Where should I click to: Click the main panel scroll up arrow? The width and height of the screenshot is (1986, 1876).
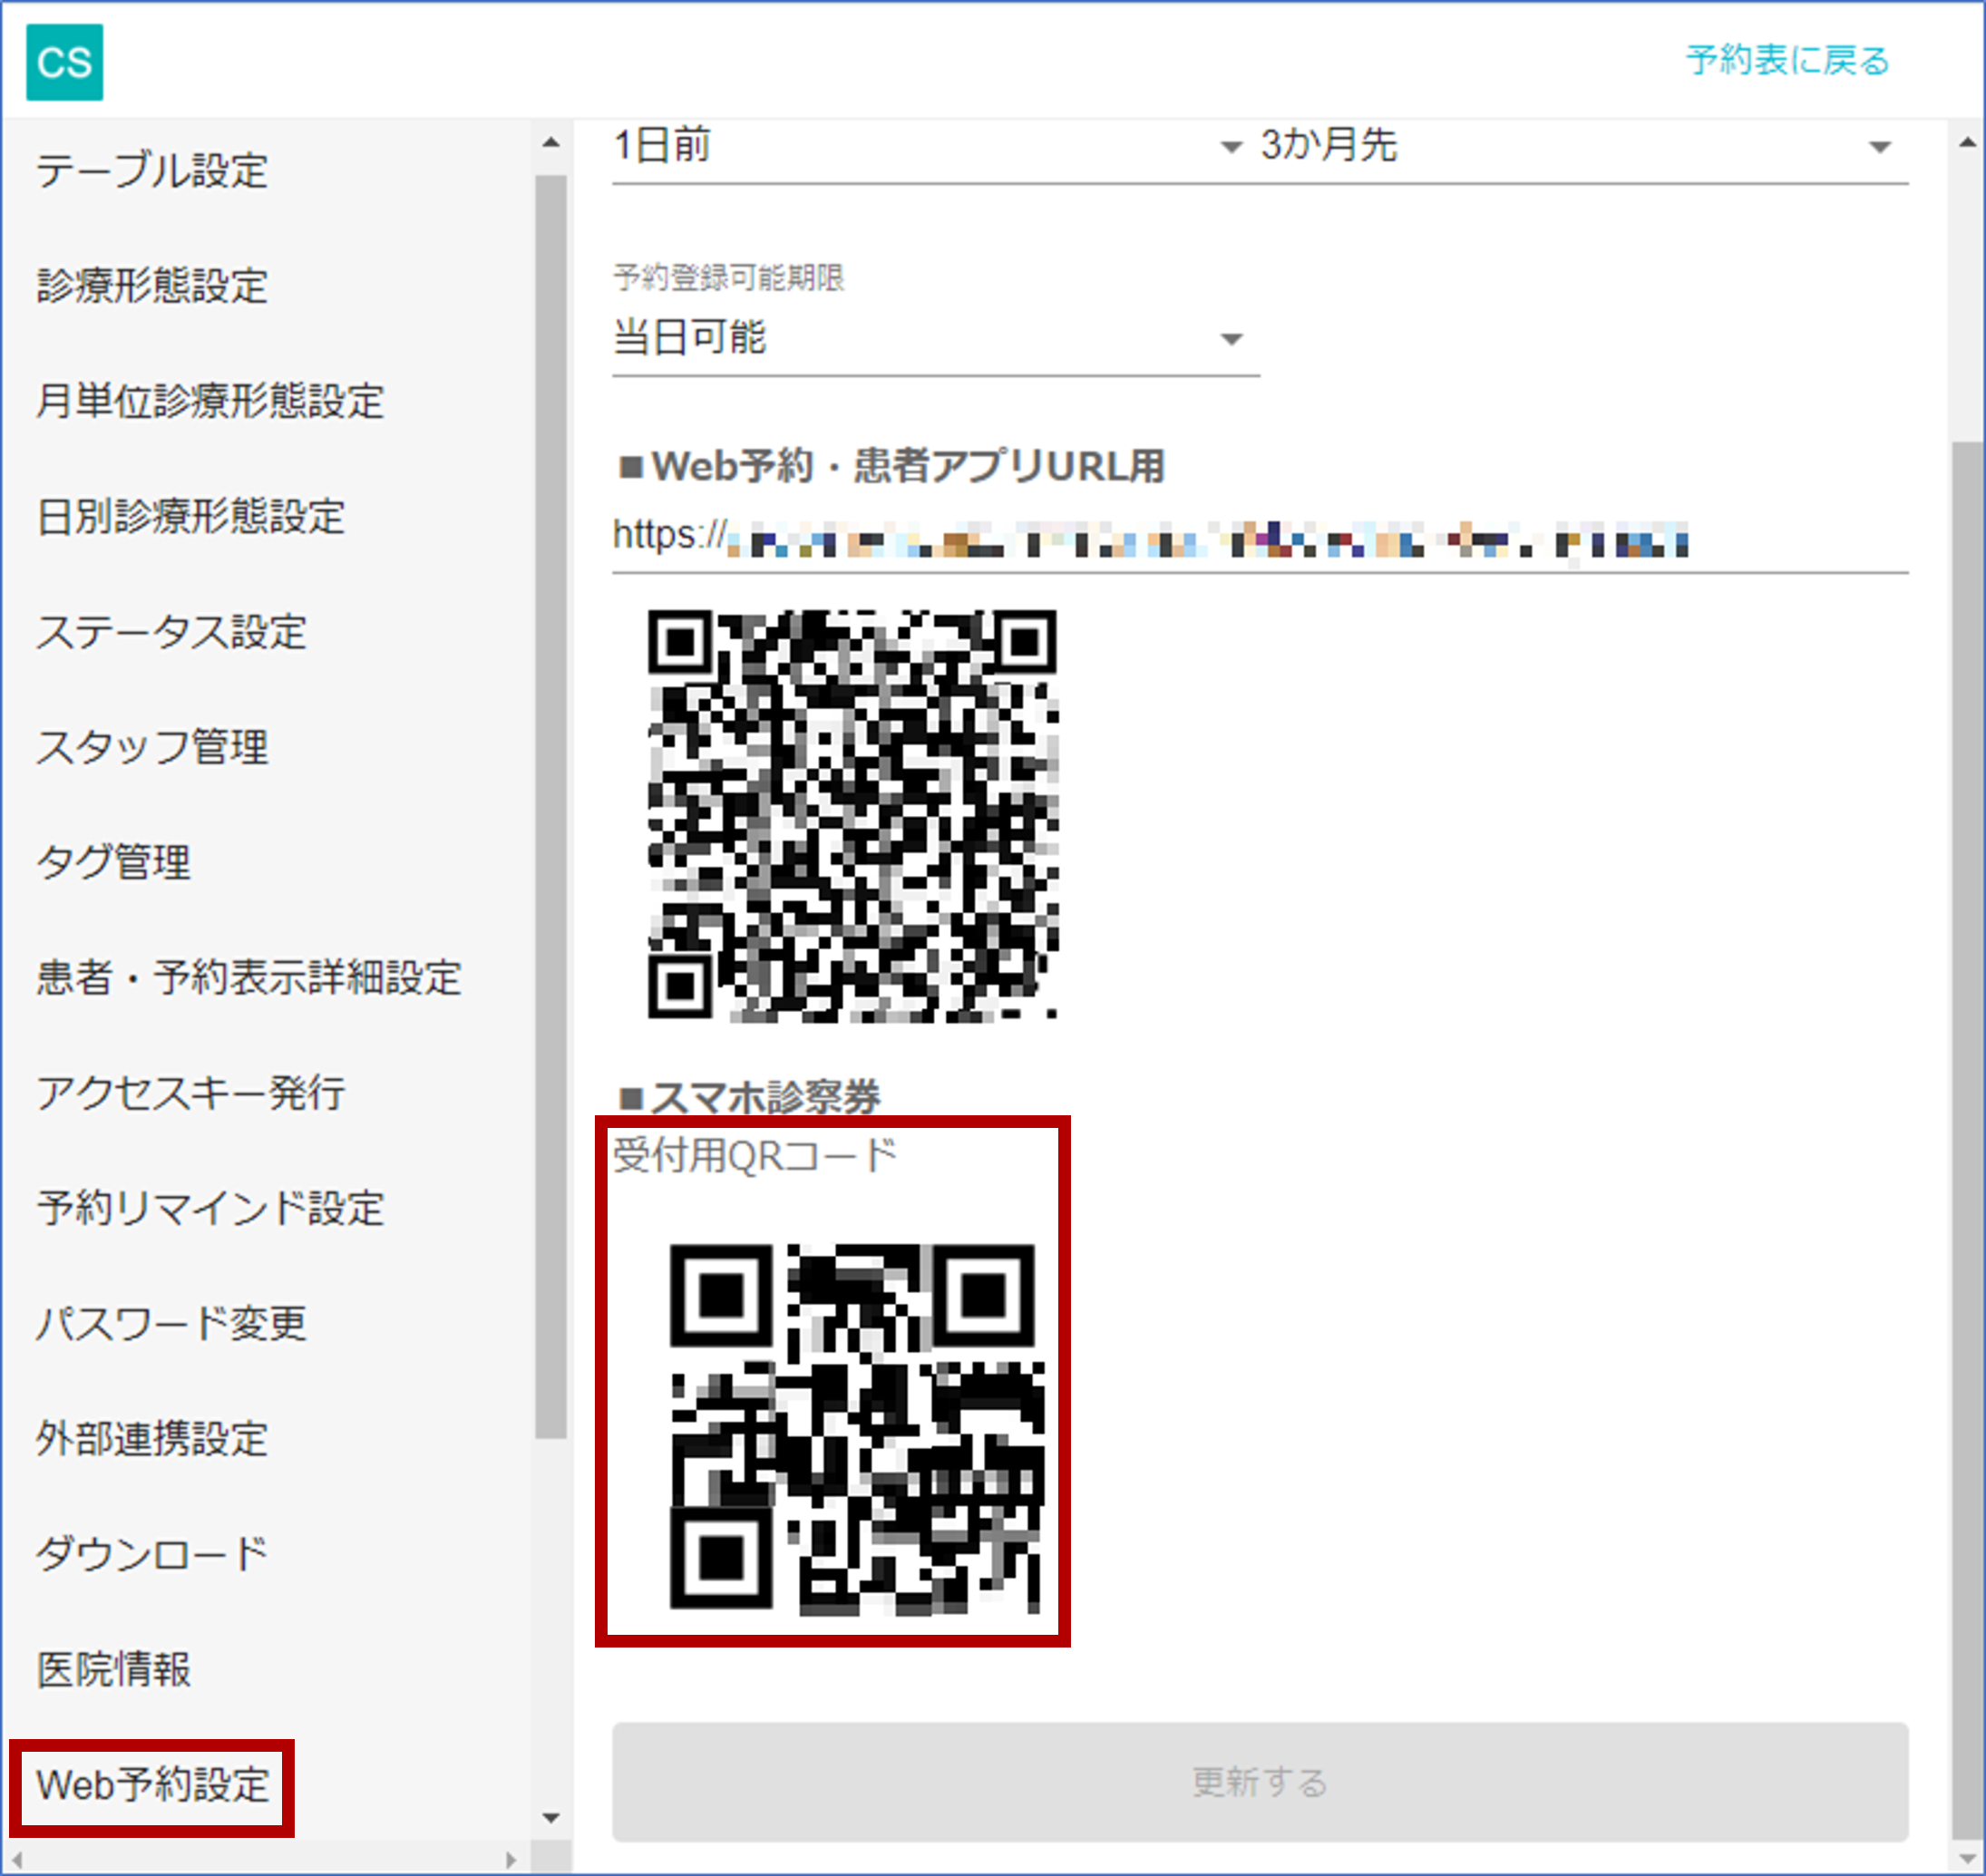[1967, 143]
